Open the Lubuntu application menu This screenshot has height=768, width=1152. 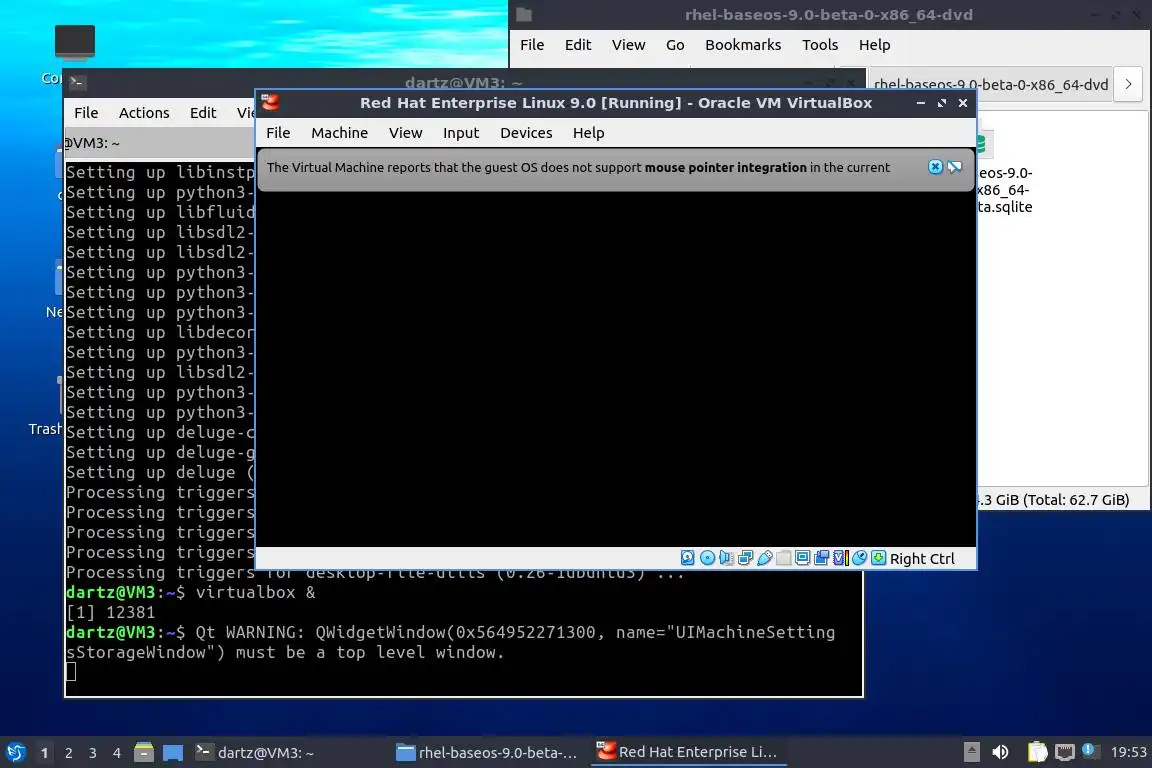coord(15,752)
